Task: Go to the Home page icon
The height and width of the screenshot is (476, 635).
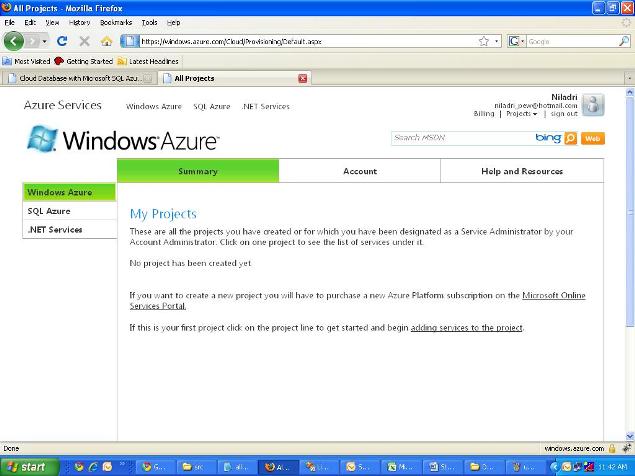Action: coord(107,41)
